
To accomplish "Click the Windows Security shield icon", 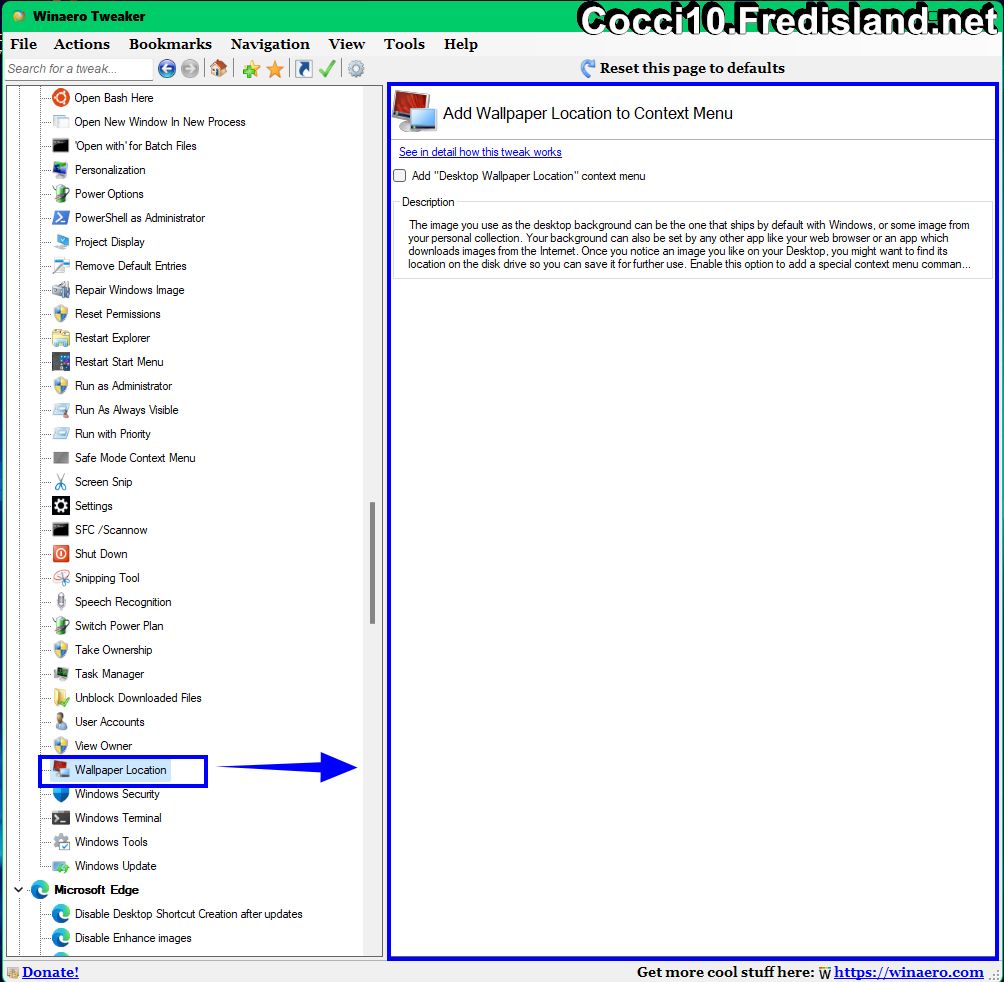I will coord(61,794).
